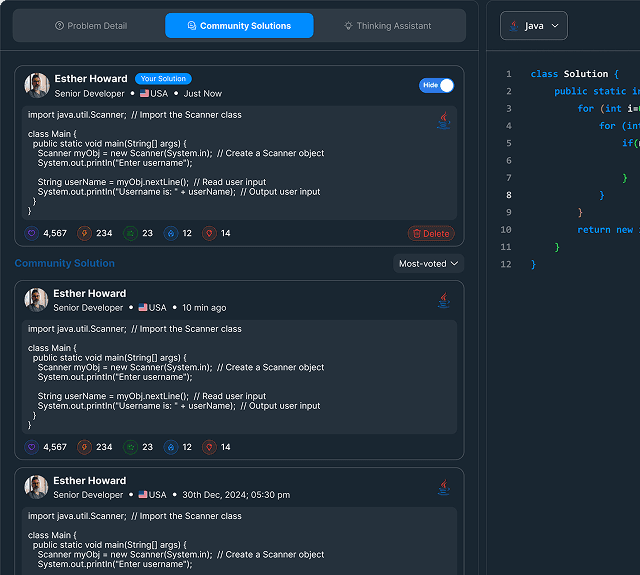Click the blue fire icon showing 12

(x=170, y=233)
